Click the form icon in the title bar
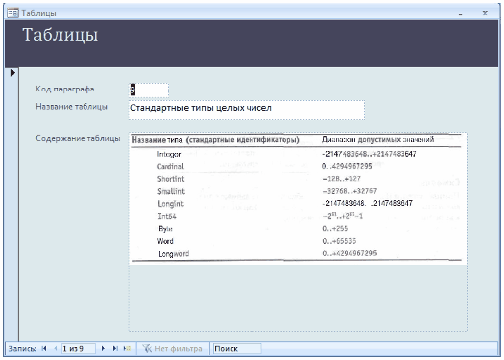This screenshot has width=504, height=360. (13, 13)
